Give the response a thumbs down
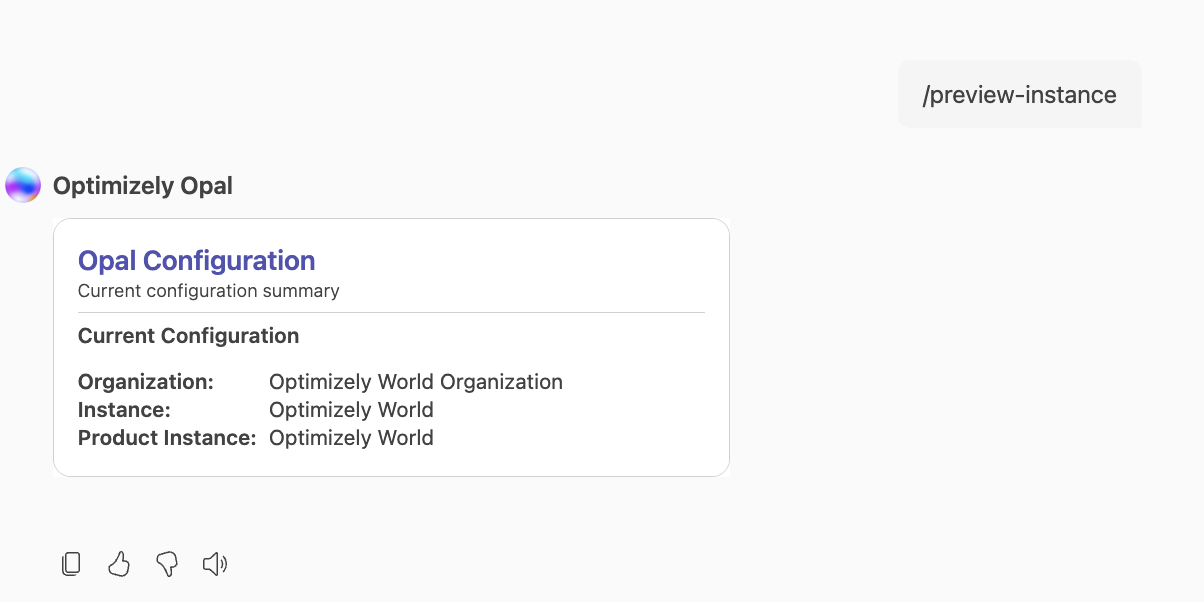The width and height of the screenshot is (1204, 602). click(x=166, y=563)
